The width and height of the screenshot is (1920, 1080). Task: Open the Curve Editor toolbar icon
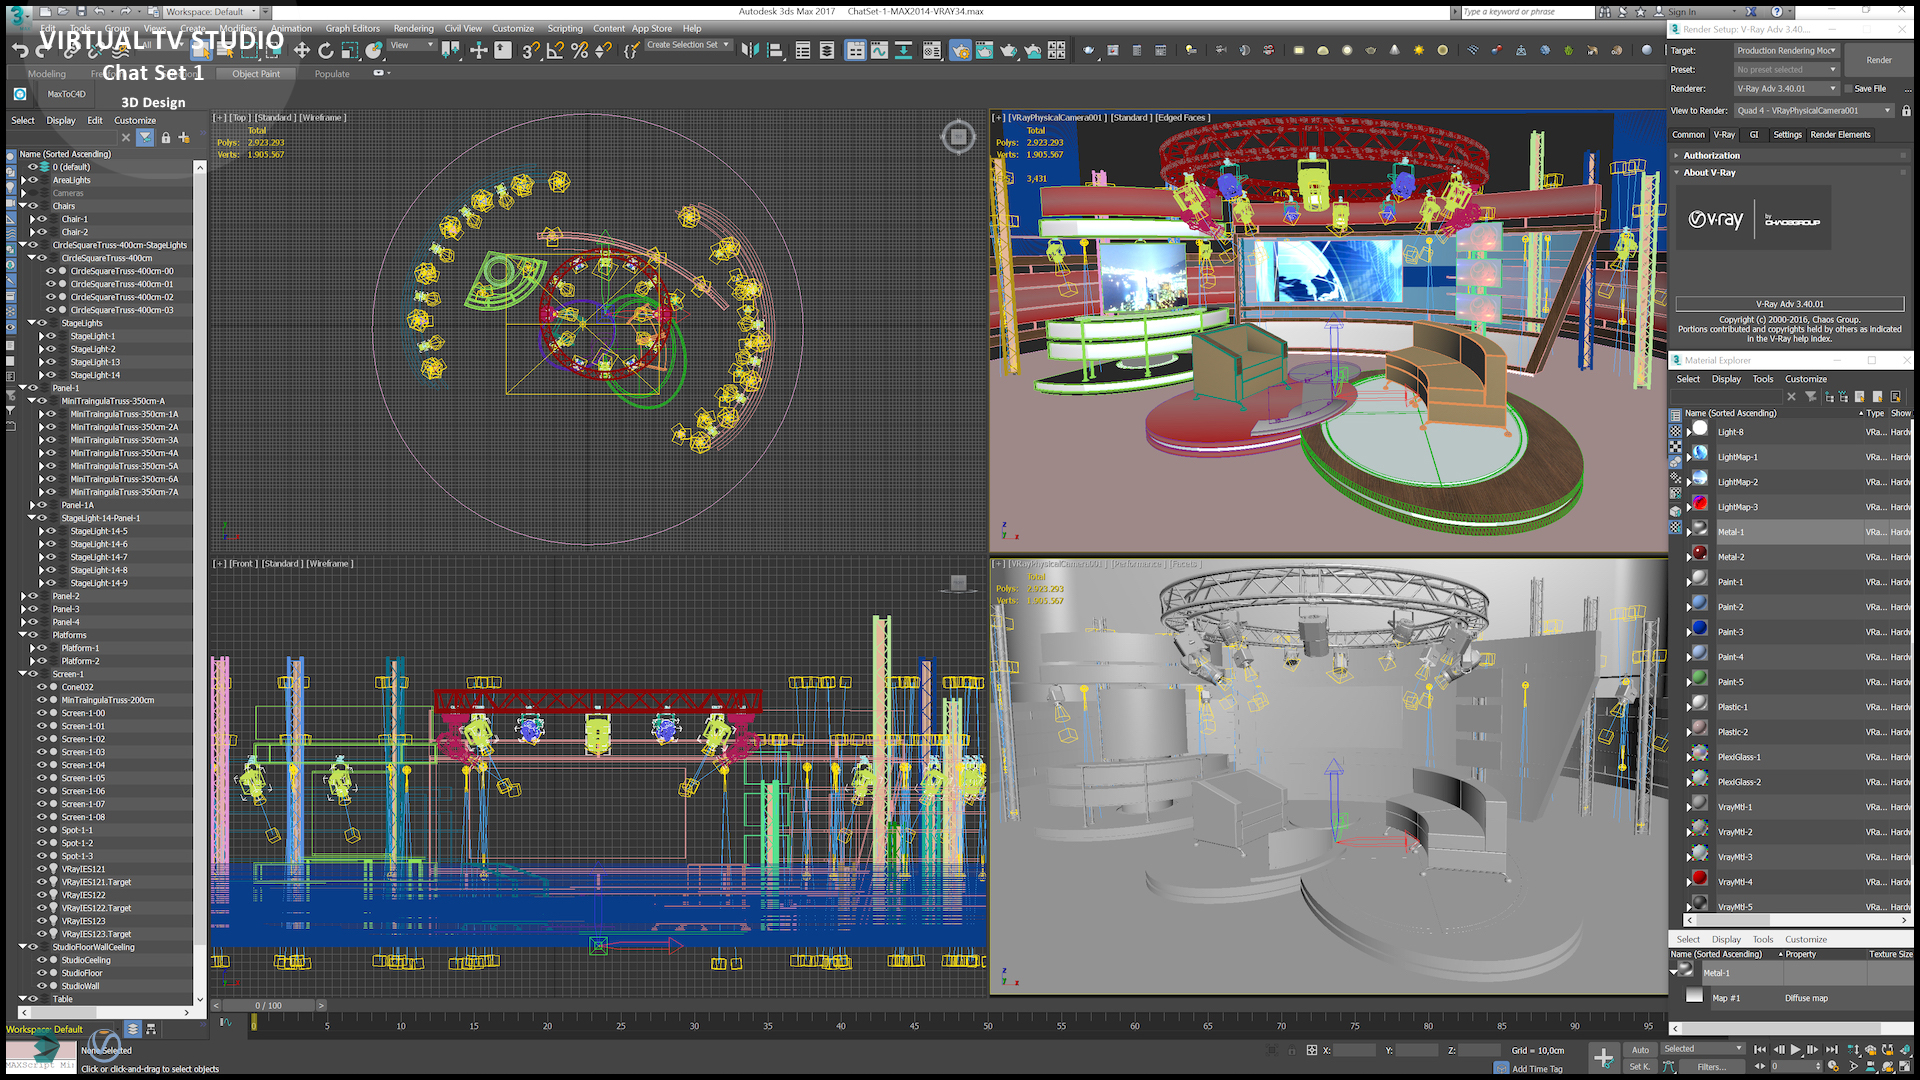879,50
